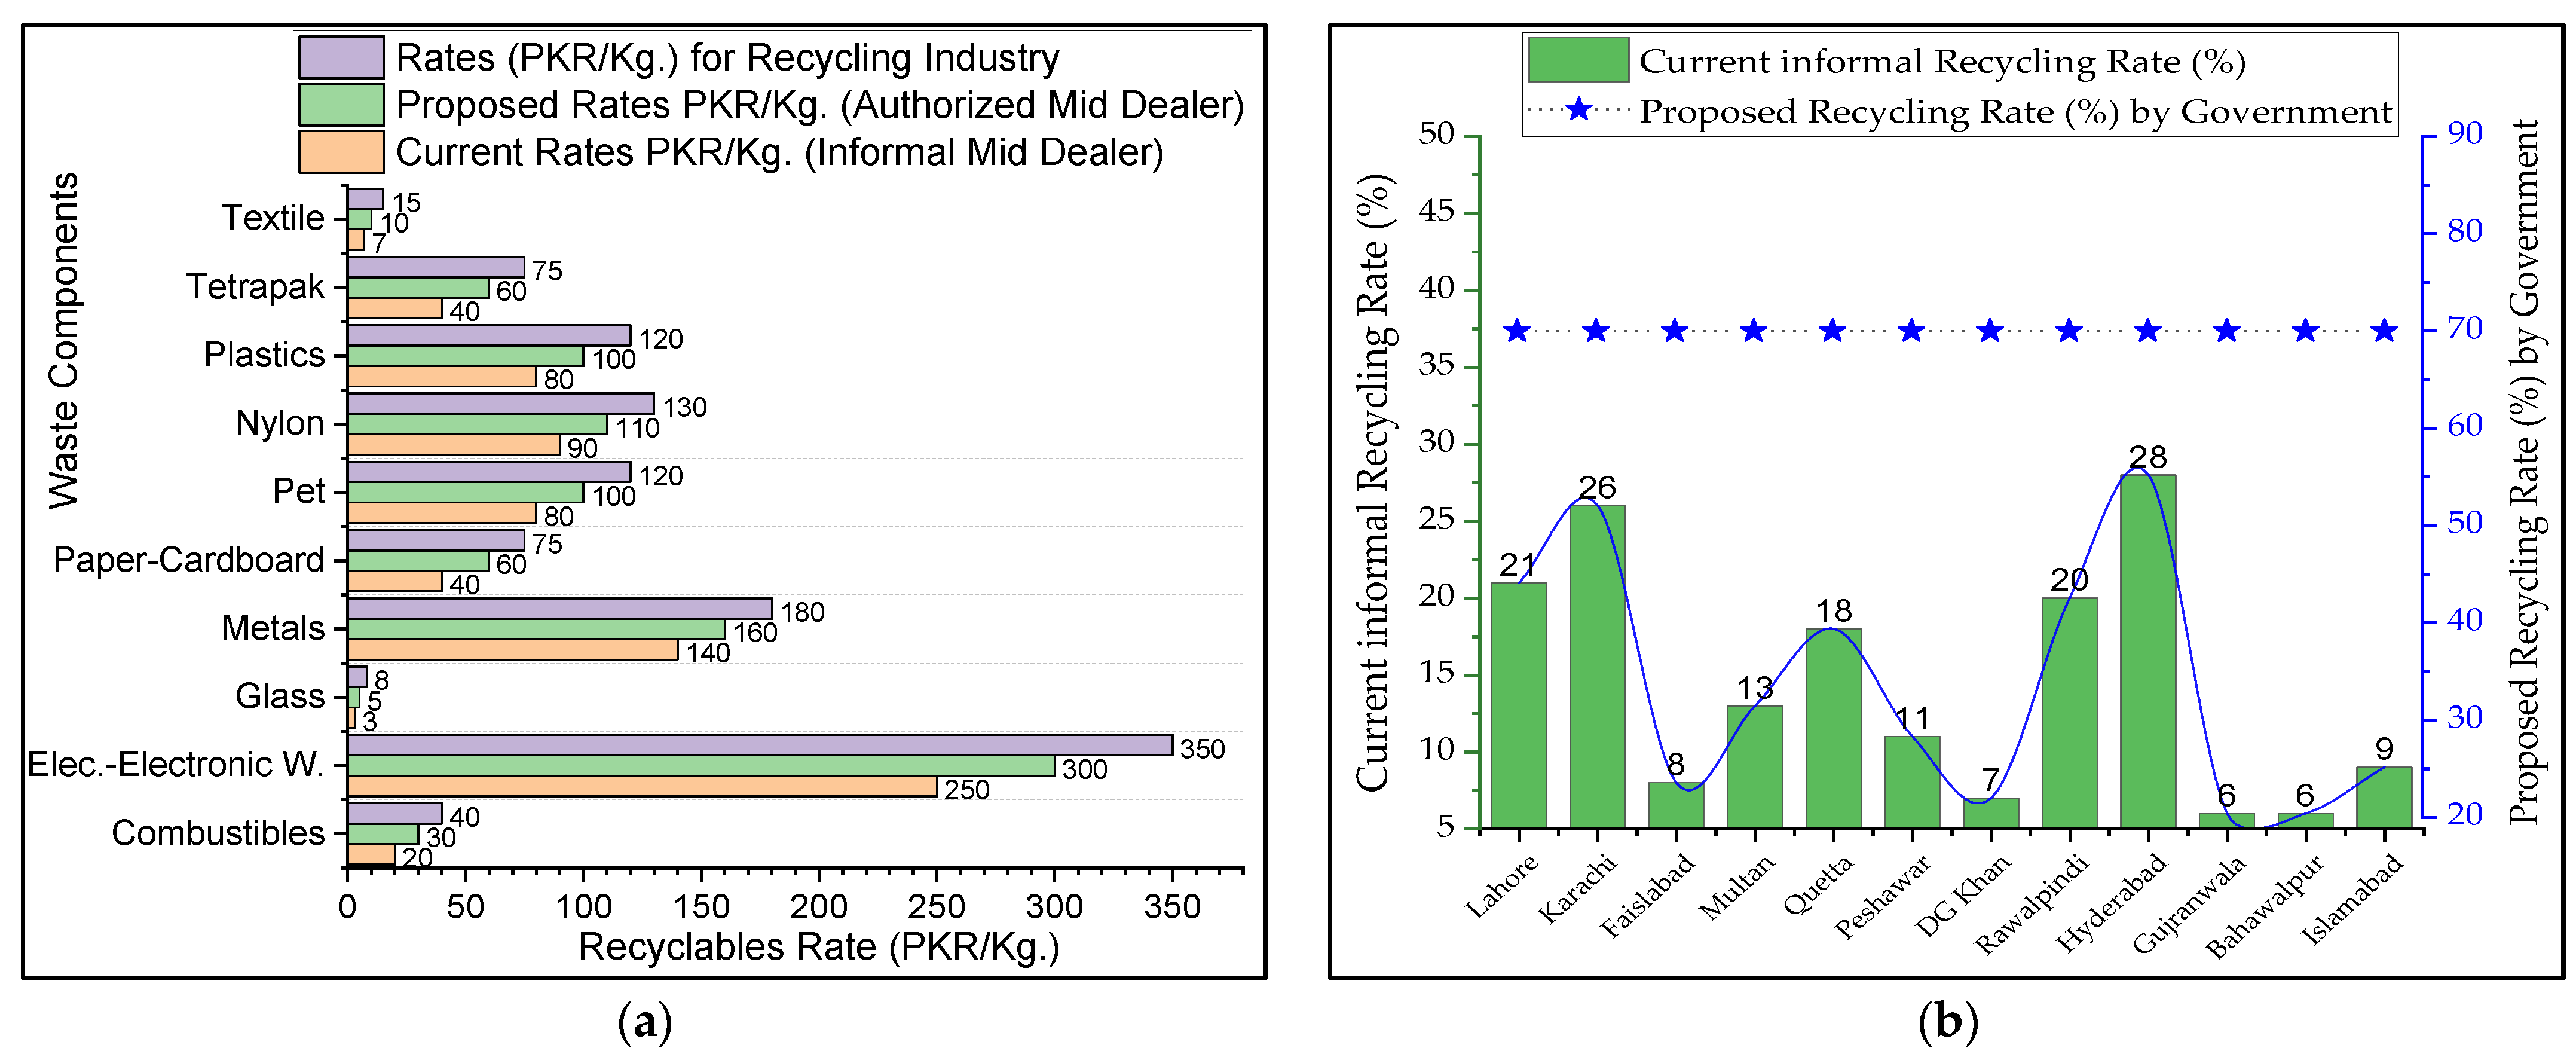
Task: Click the green Authorized Mid Dealer legend swatch
Action: (x=341, y=104)
